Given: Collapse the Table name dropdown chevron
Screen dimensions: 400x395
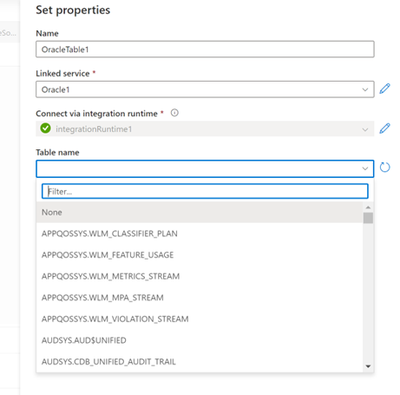Looking at the screenshot, I should (365, 169).
